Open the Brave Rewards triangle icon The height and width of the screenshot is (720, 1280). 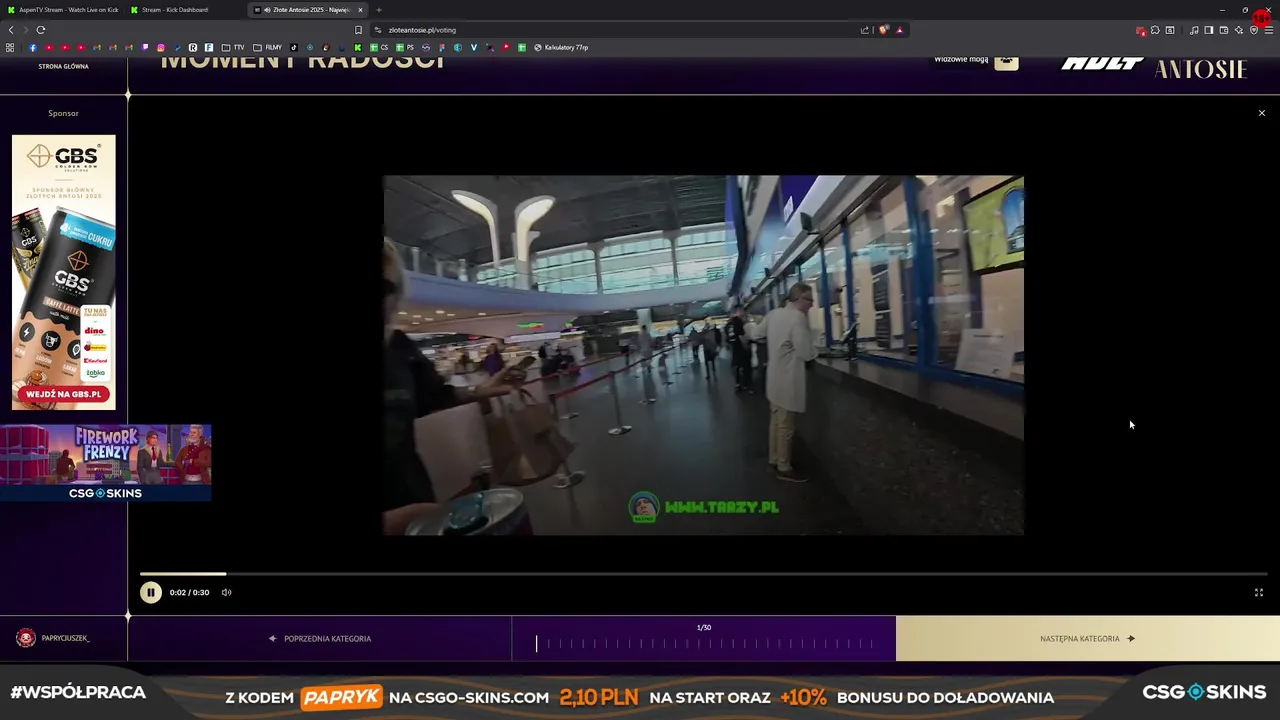(900, 30)
